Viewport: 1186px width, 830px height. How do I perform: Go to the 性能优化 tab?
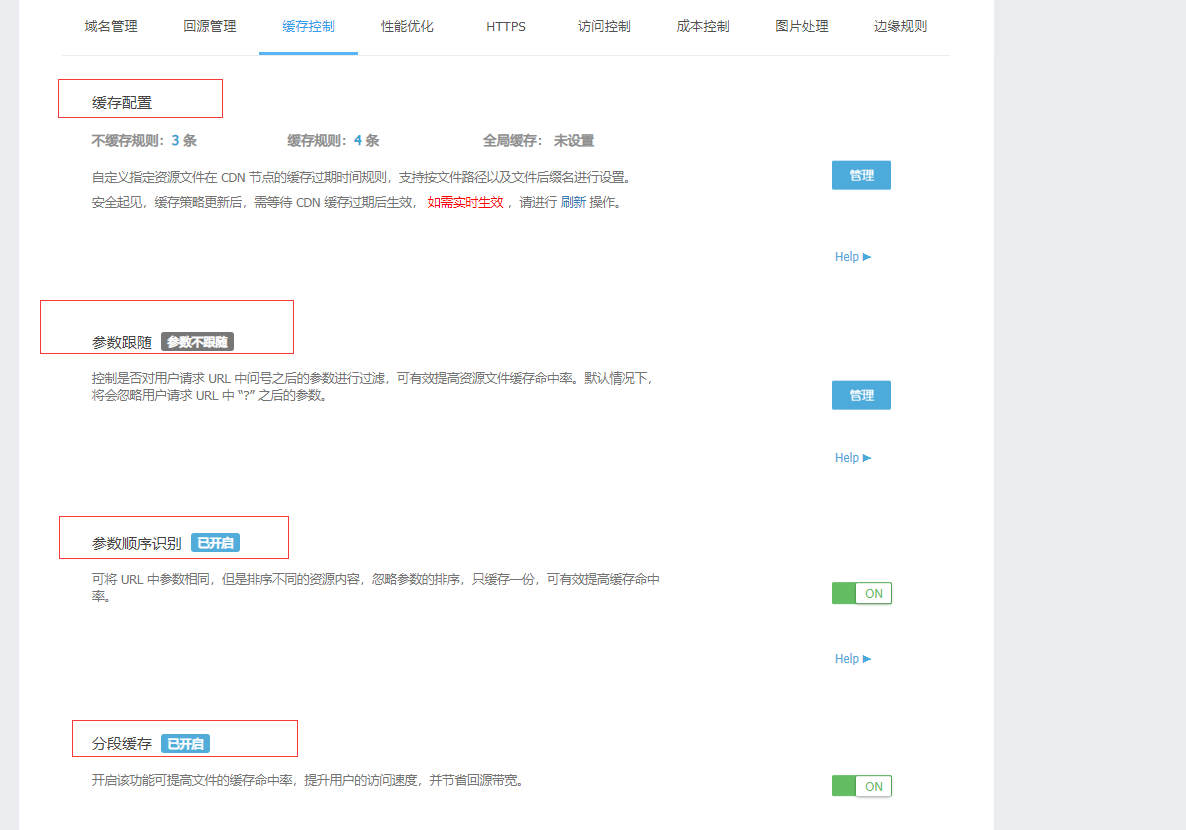pos(407,27)
